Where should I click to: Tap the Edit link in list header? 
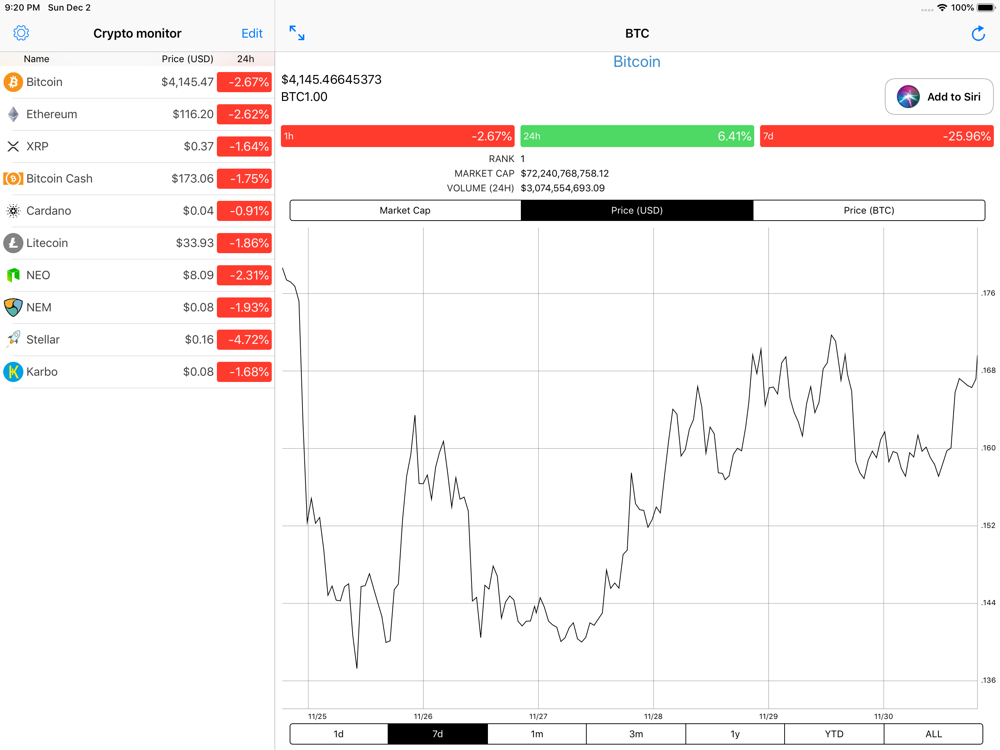252,34
